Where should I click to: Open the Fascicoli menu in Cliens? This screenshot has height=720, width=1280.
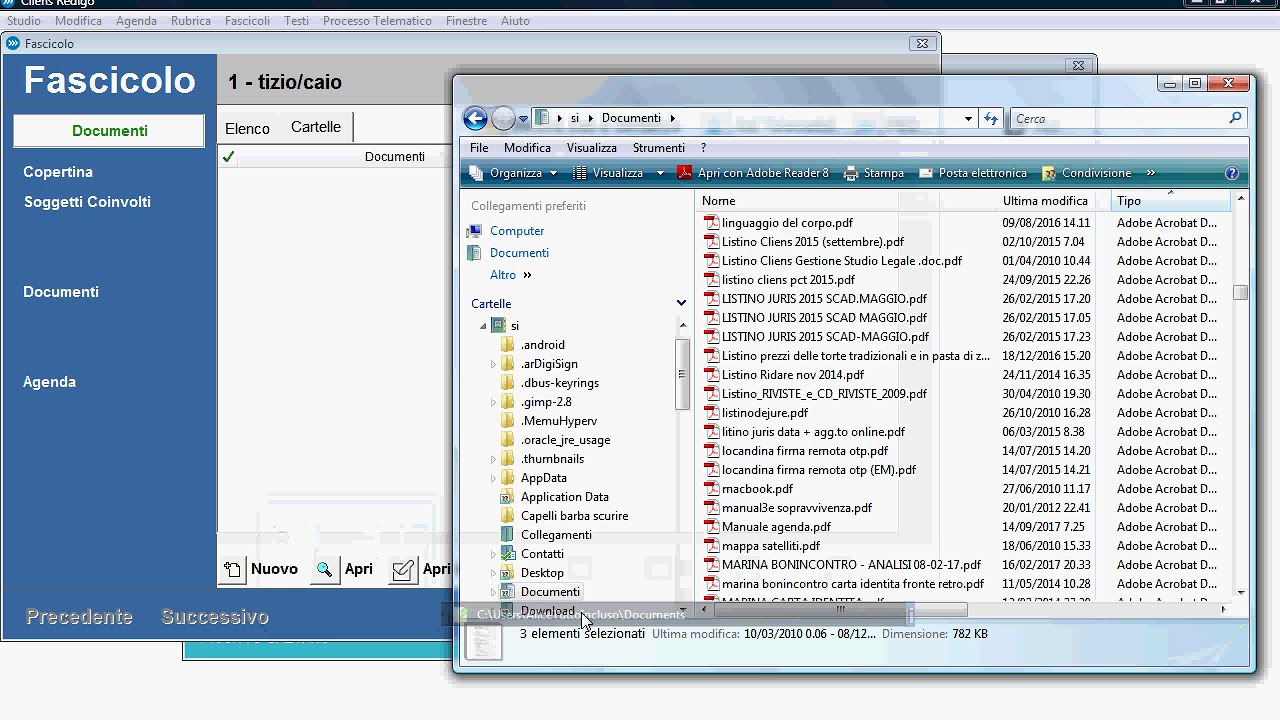pyautogui.click(x=247, y=20)
